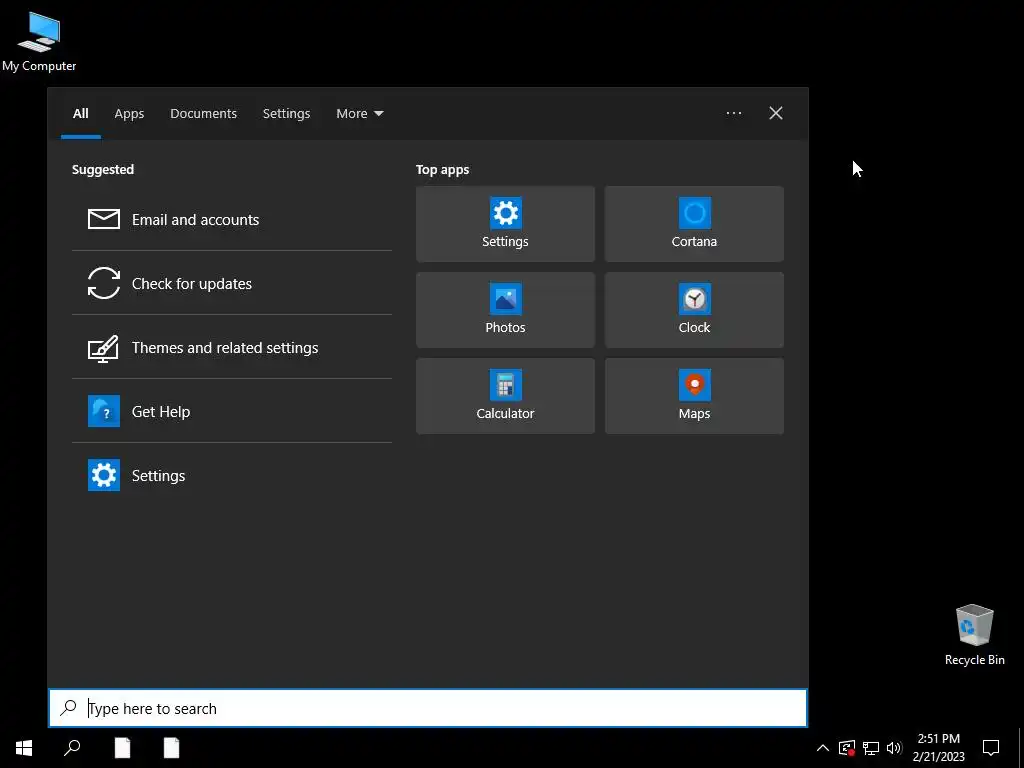Switch to the Documents tab
The width and height of the screenshot is (1024, 768).
click(x=204, y=114)
